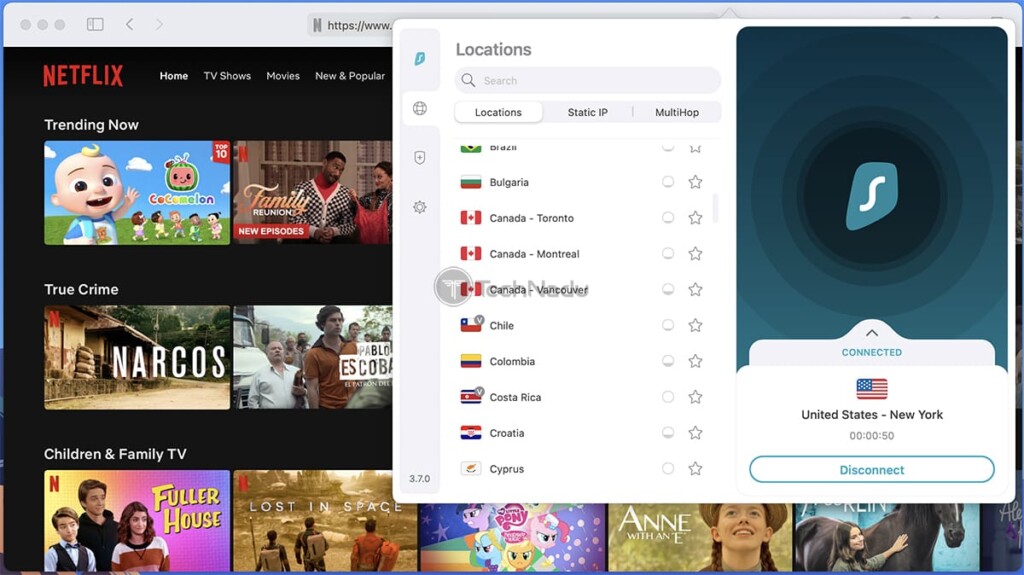1024x575 pixels.
Task: Open the My Little Pony thumbnail
Action: point(513,537)
